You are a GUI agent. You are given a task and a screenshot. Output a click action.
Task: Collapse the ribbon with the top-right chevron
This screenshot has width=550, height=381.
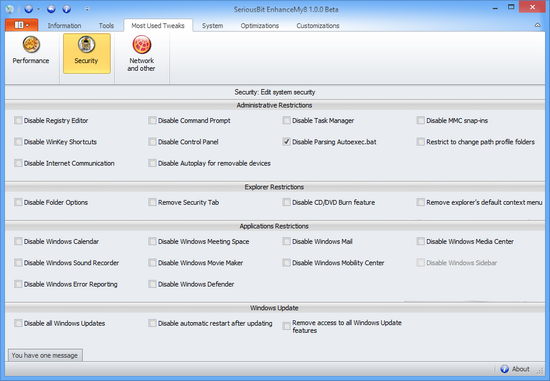tap(537, 25)
